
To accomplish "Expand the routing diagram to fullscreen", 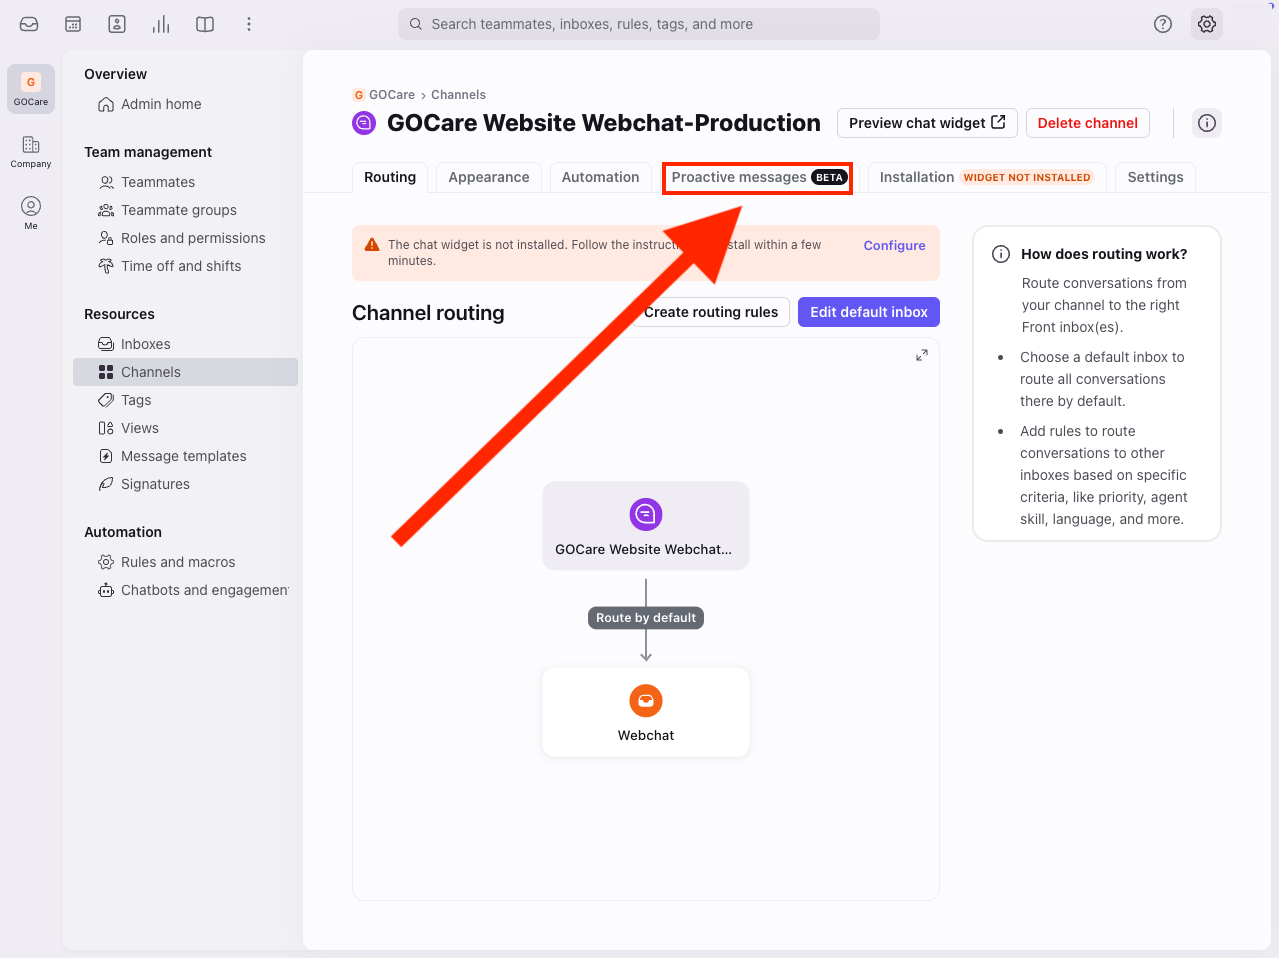I will tap(922, 355).
